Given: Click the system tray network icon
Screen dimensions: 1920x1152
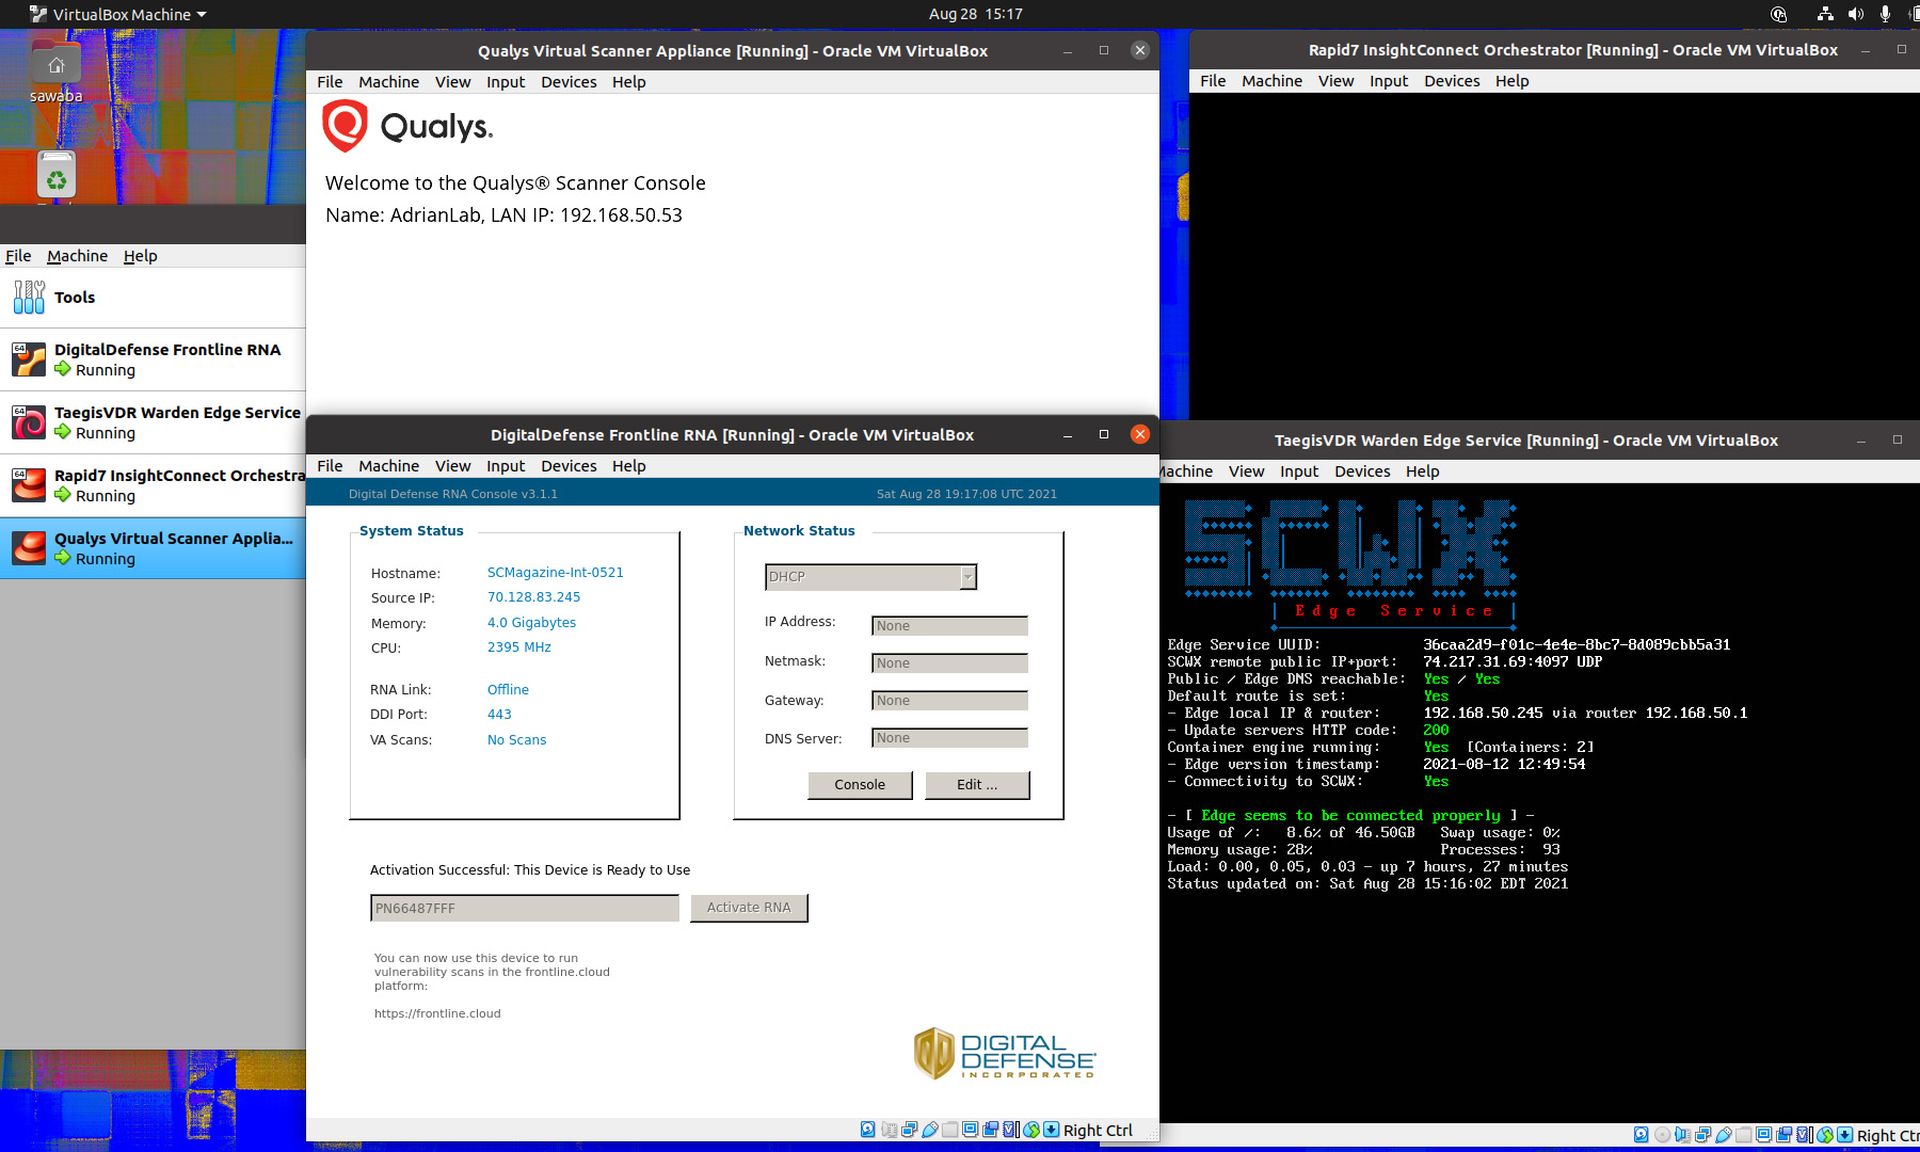Looking at the screenshot, I should pos(1827,14).
